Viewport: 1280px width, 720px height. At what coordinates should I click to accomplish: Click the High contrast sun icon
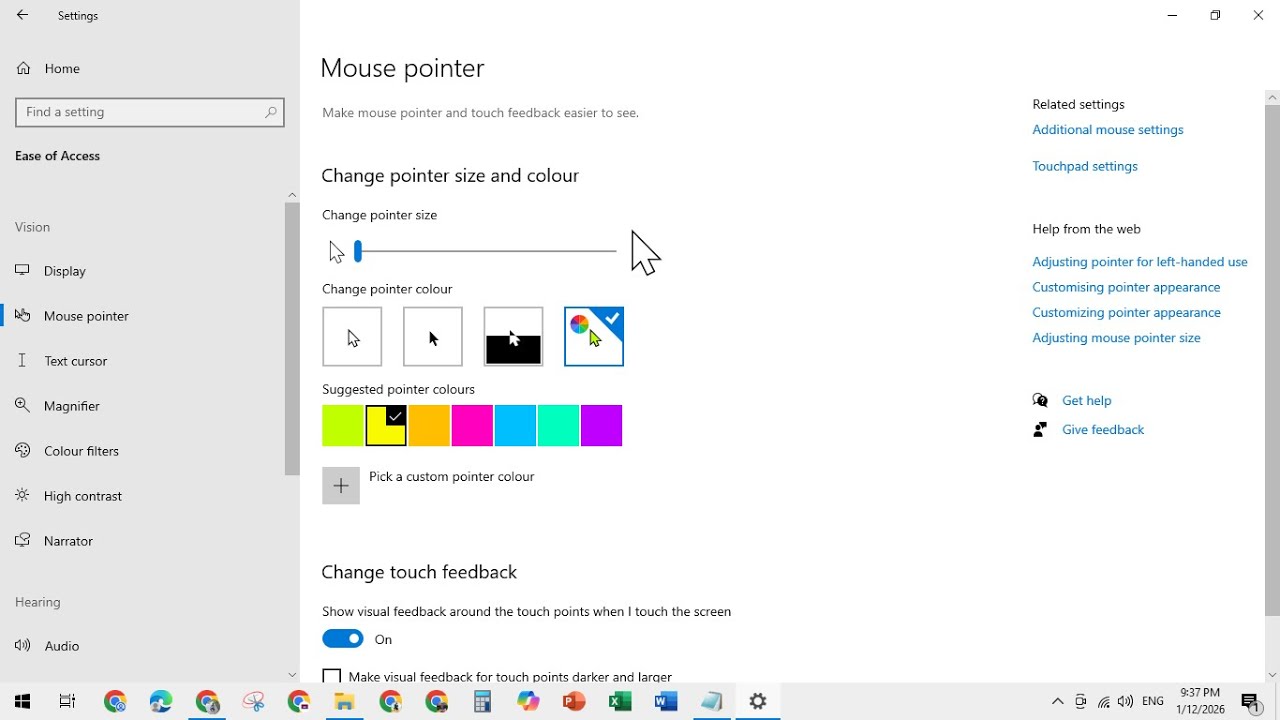[x=22, y=496]
